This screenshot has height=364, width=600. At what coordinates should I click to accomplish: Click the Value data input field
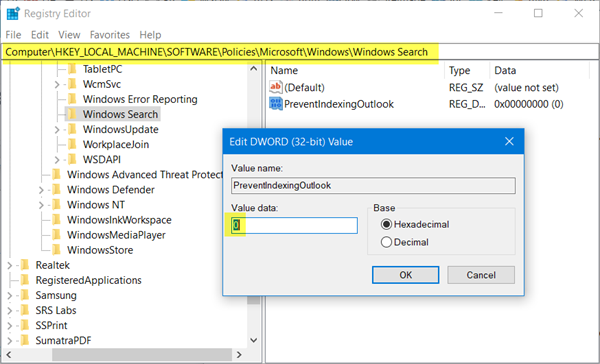point(294,225)
